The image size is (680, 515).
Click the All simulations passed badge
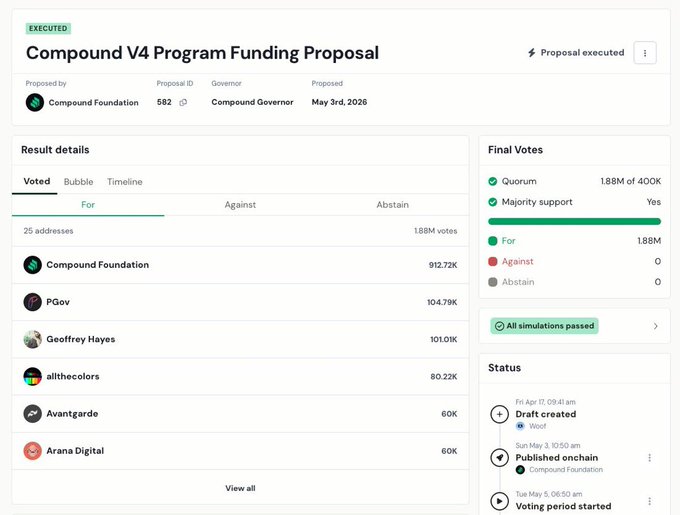[x=545, y=326]
